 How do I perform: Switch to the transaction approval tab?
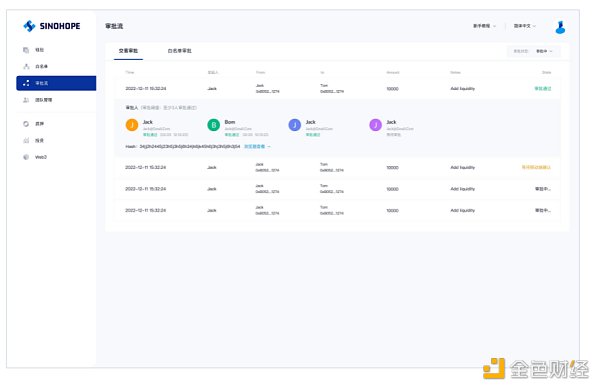tap(128, 51)
